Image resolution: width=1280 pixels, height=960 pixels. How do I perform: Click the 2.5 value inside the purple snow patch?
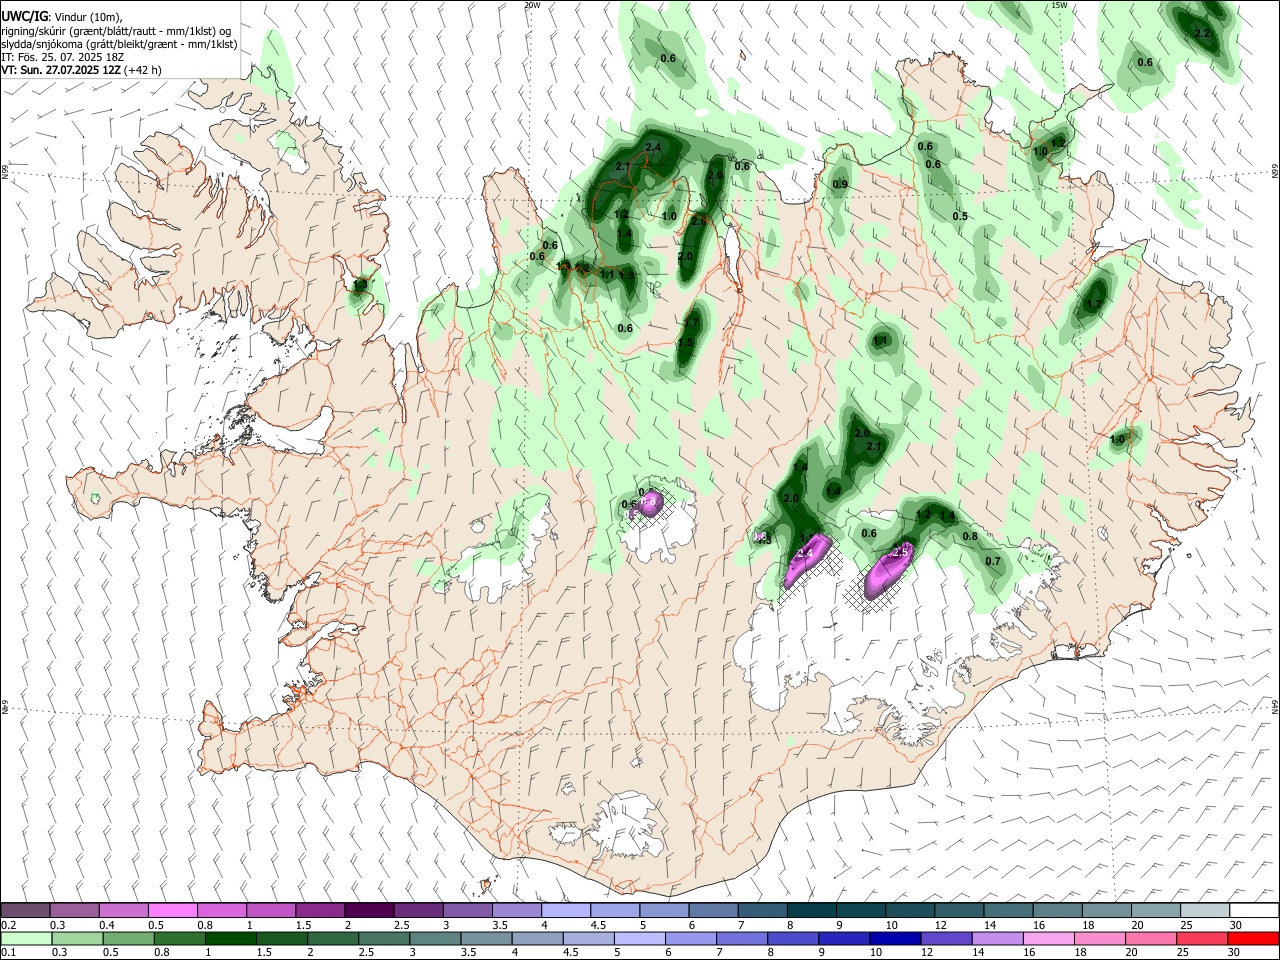[900, 552]
